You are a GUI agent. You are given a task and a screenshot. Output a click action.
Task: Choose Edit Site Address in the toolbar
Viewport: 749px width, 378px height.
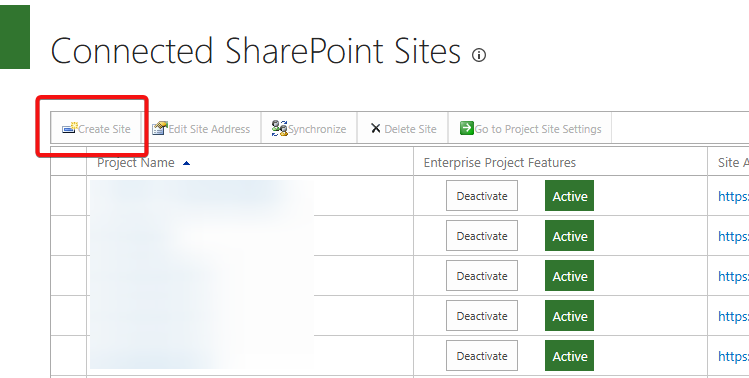(201, 129)
